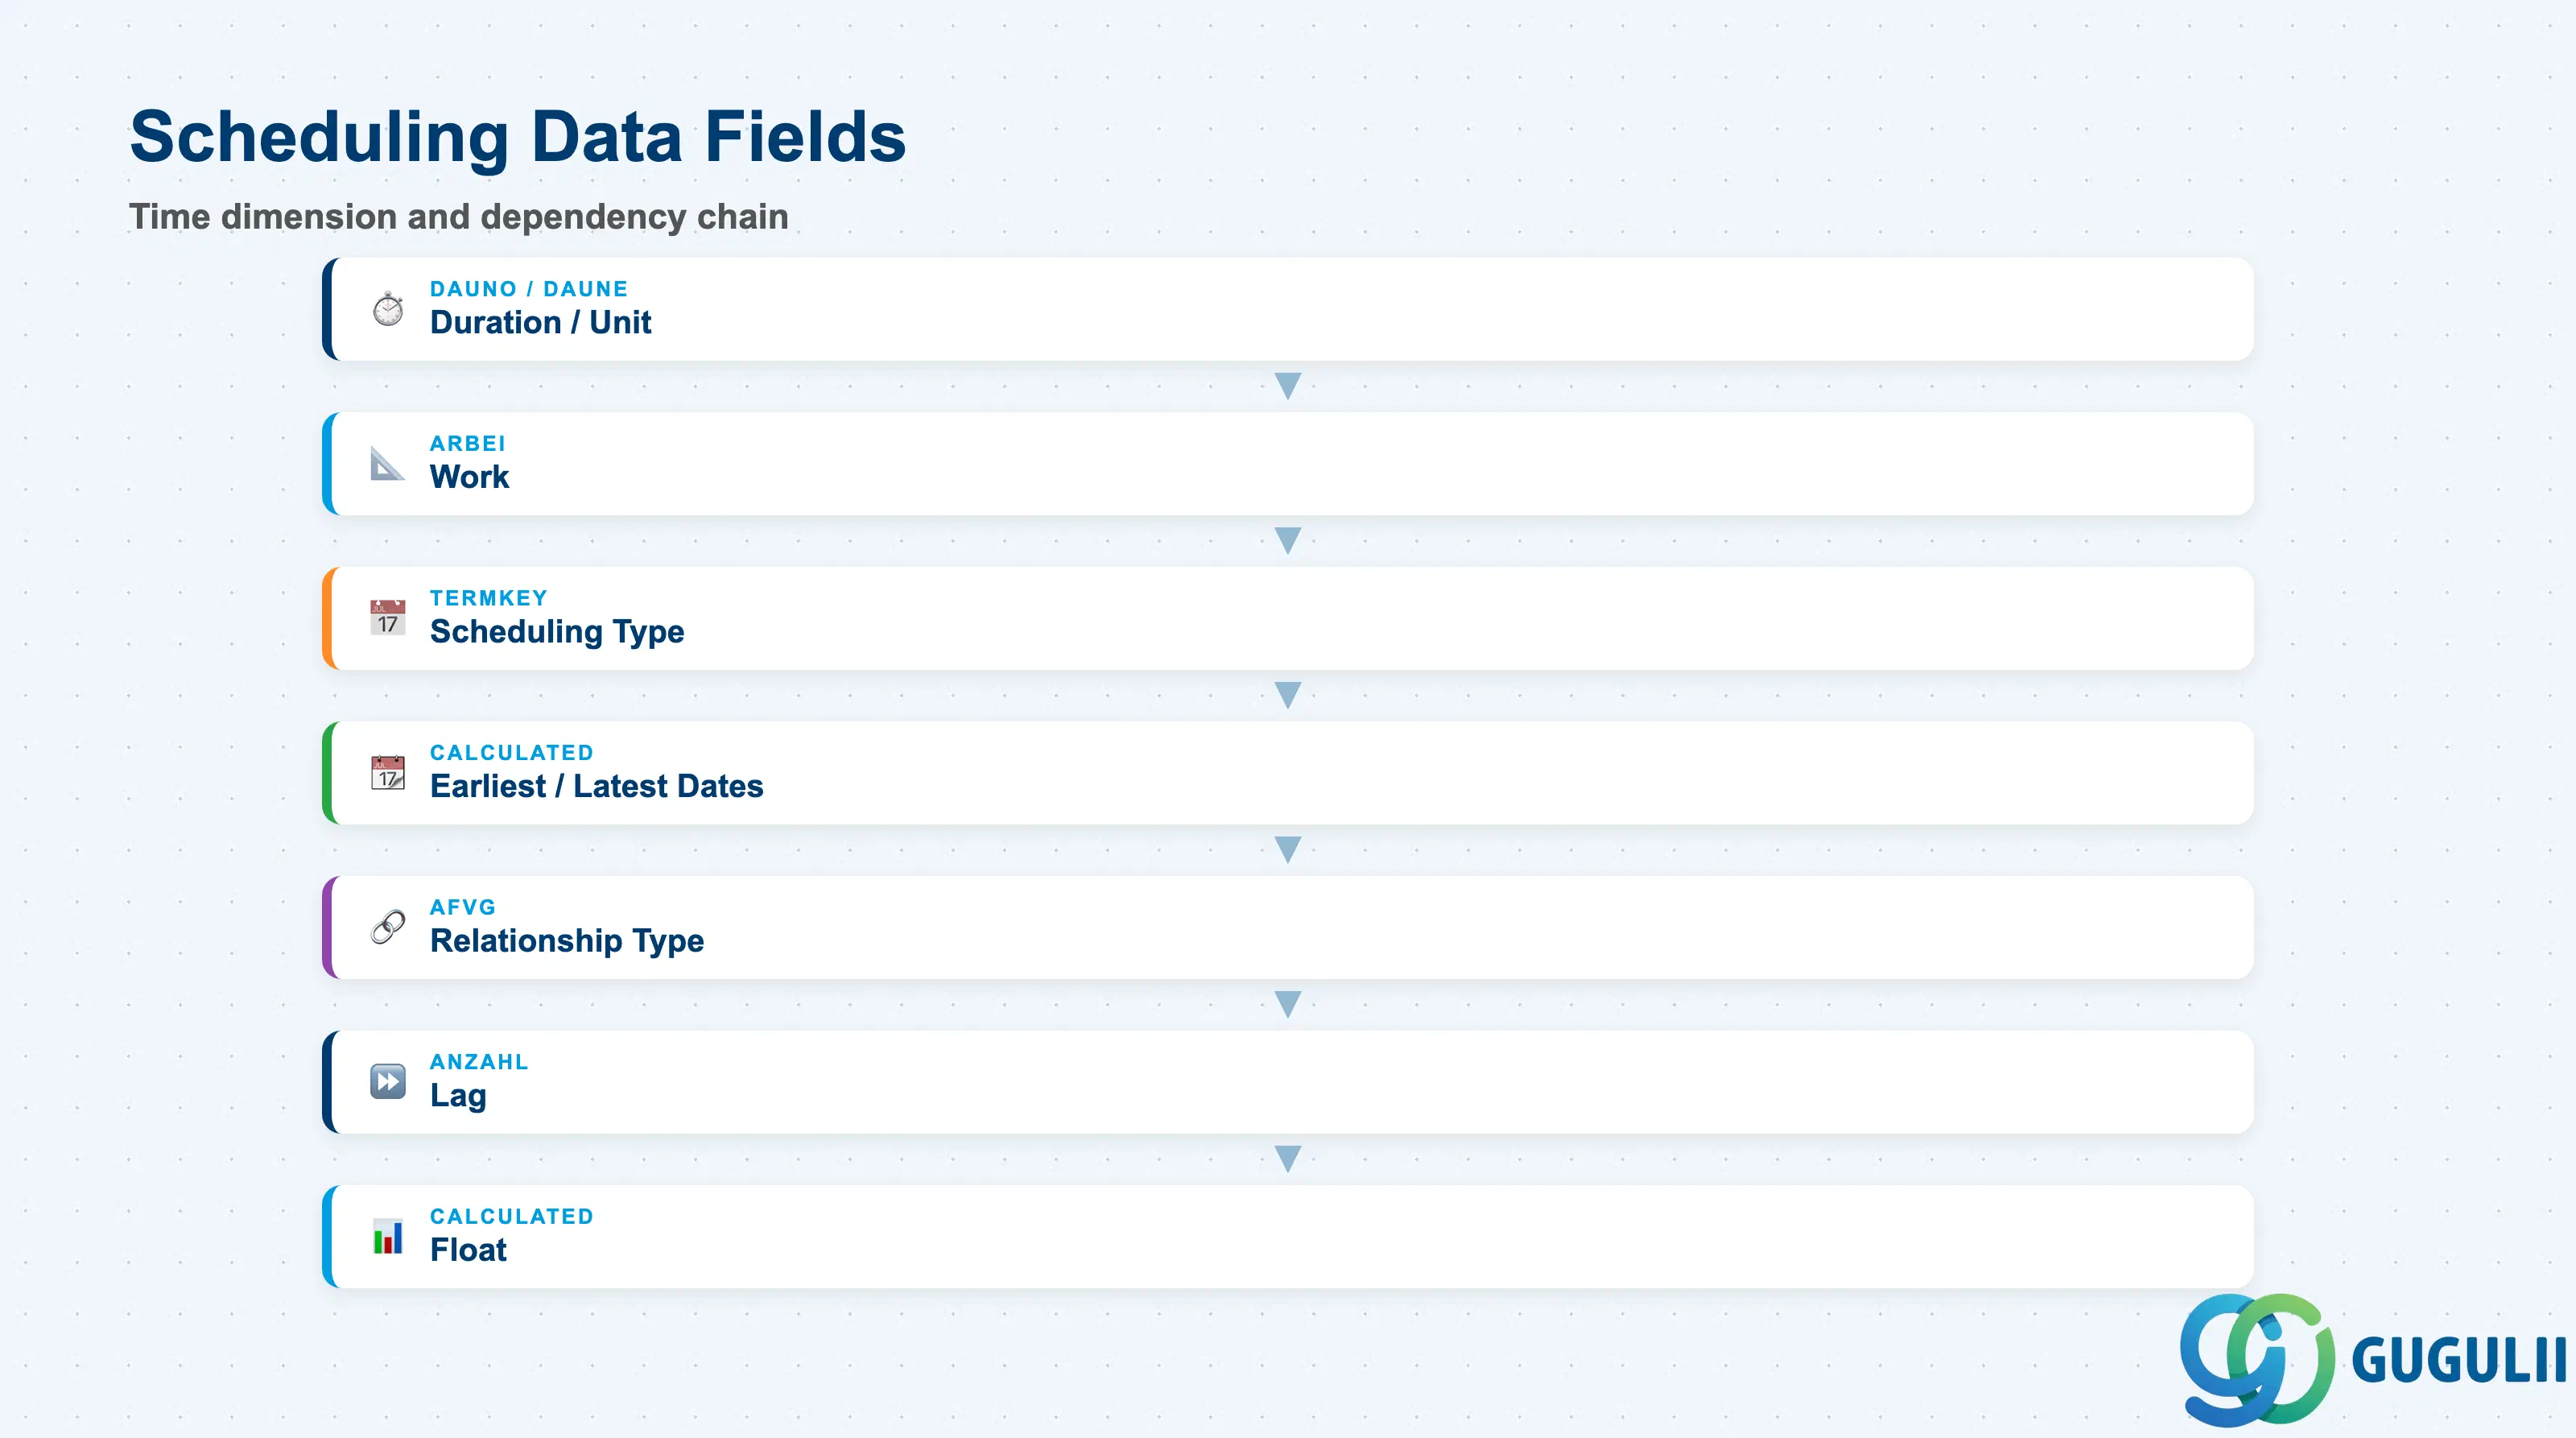This screenshot has width=2576, height=1438.
Task: Click the Time dimension and dependency chain subtitle
Action: point(459,217)
